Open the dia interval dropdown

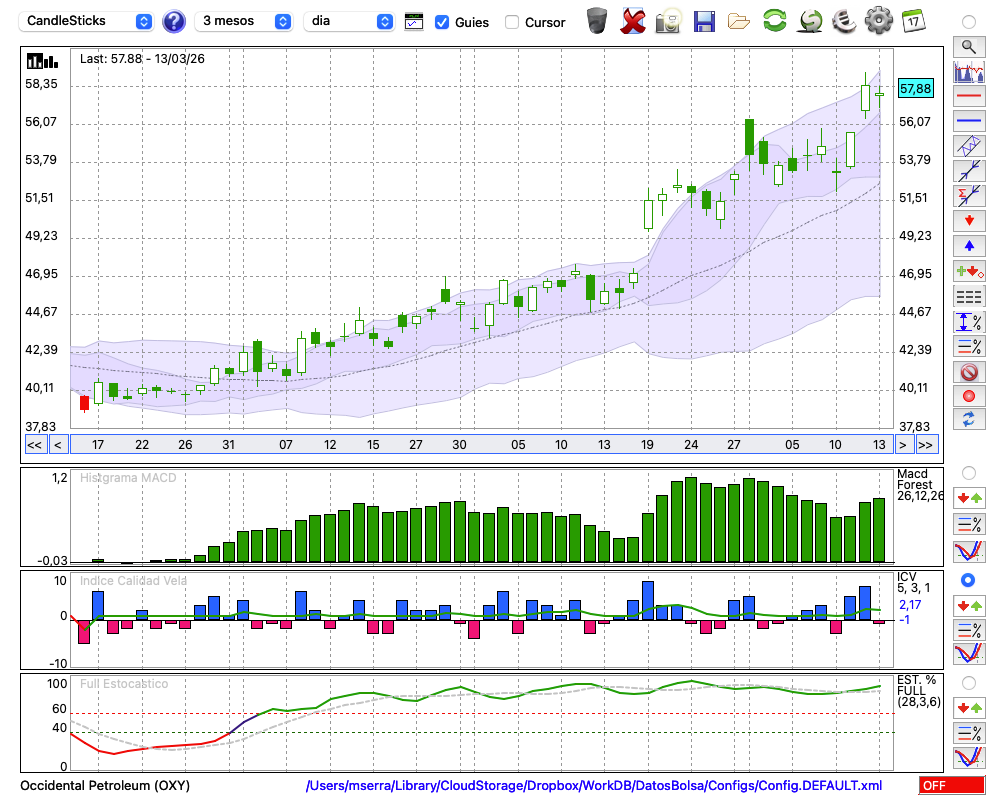[x=348, y=21]
